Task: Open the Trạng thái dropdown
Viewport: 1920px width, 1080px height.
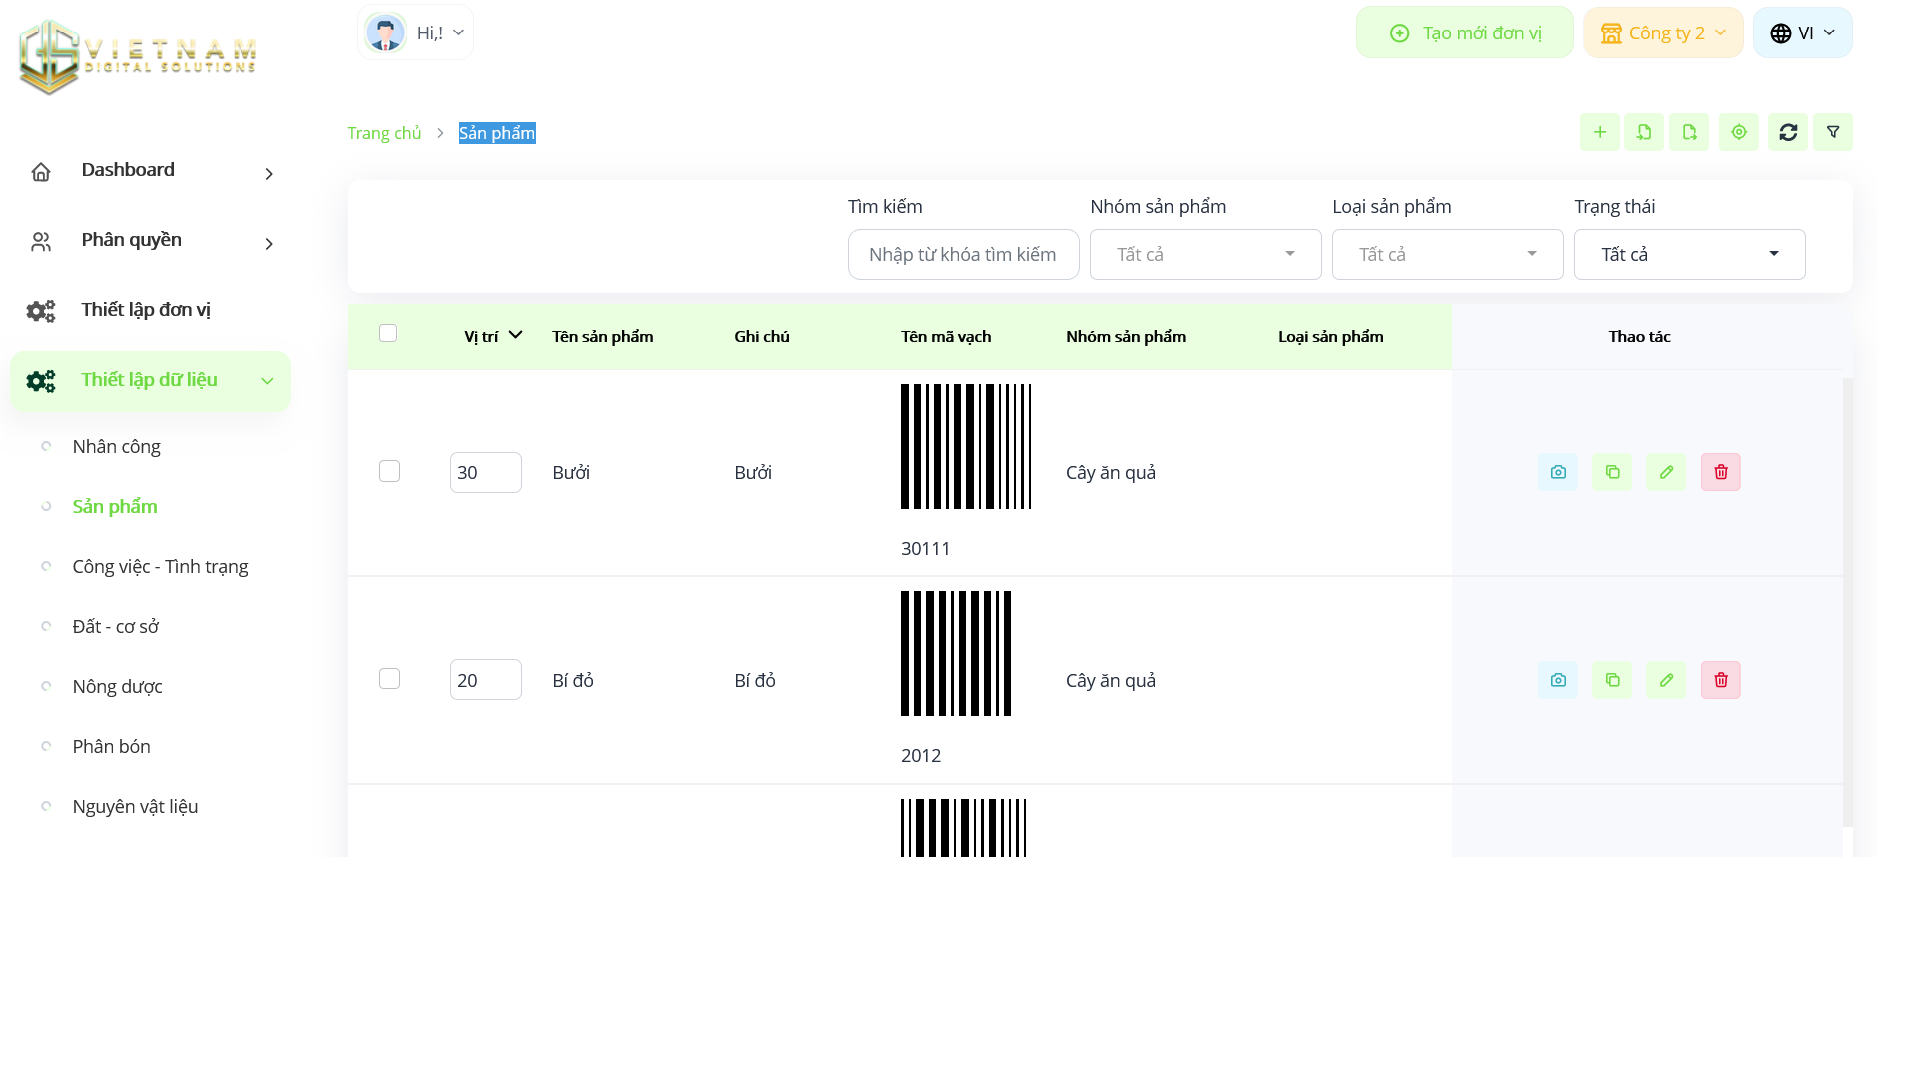Action: tap(1689, 254)
